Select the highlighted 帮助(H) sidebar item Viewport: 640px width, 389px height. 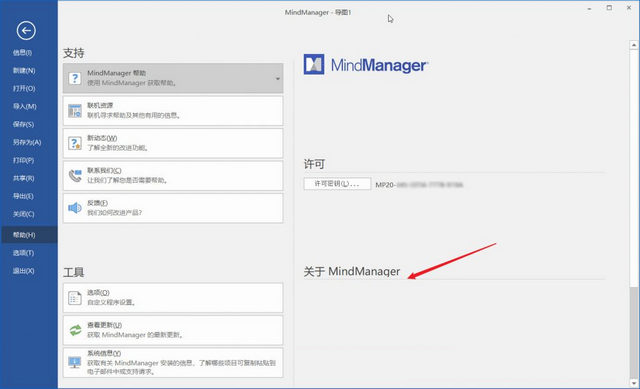click(29, 235)
